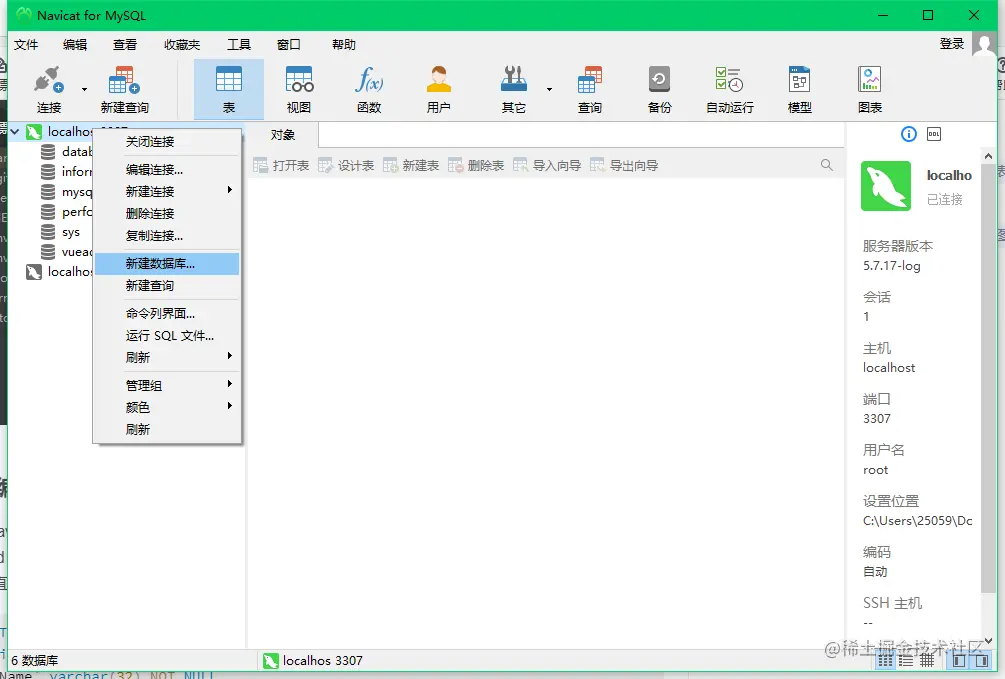Viewport: 1005px width, 679px height.
Task: Choose 新建数据库... in the context menu
Action: 167,264
